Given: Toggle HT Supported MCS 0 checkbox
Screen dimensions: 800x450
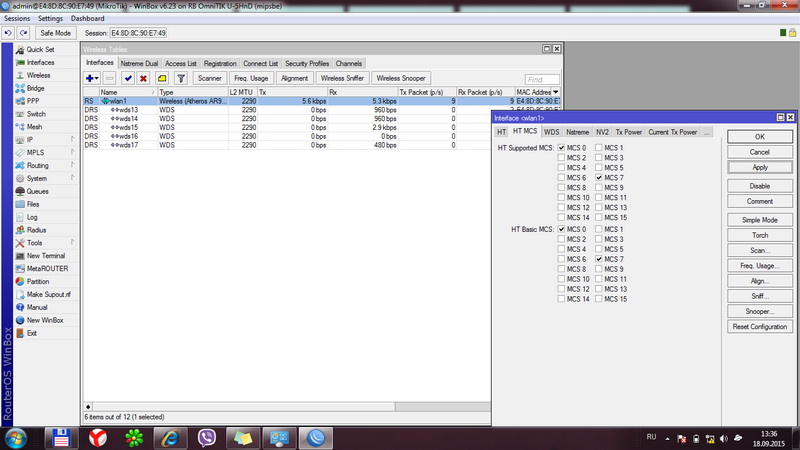Looking at the screenshot, I should [561, 148].
